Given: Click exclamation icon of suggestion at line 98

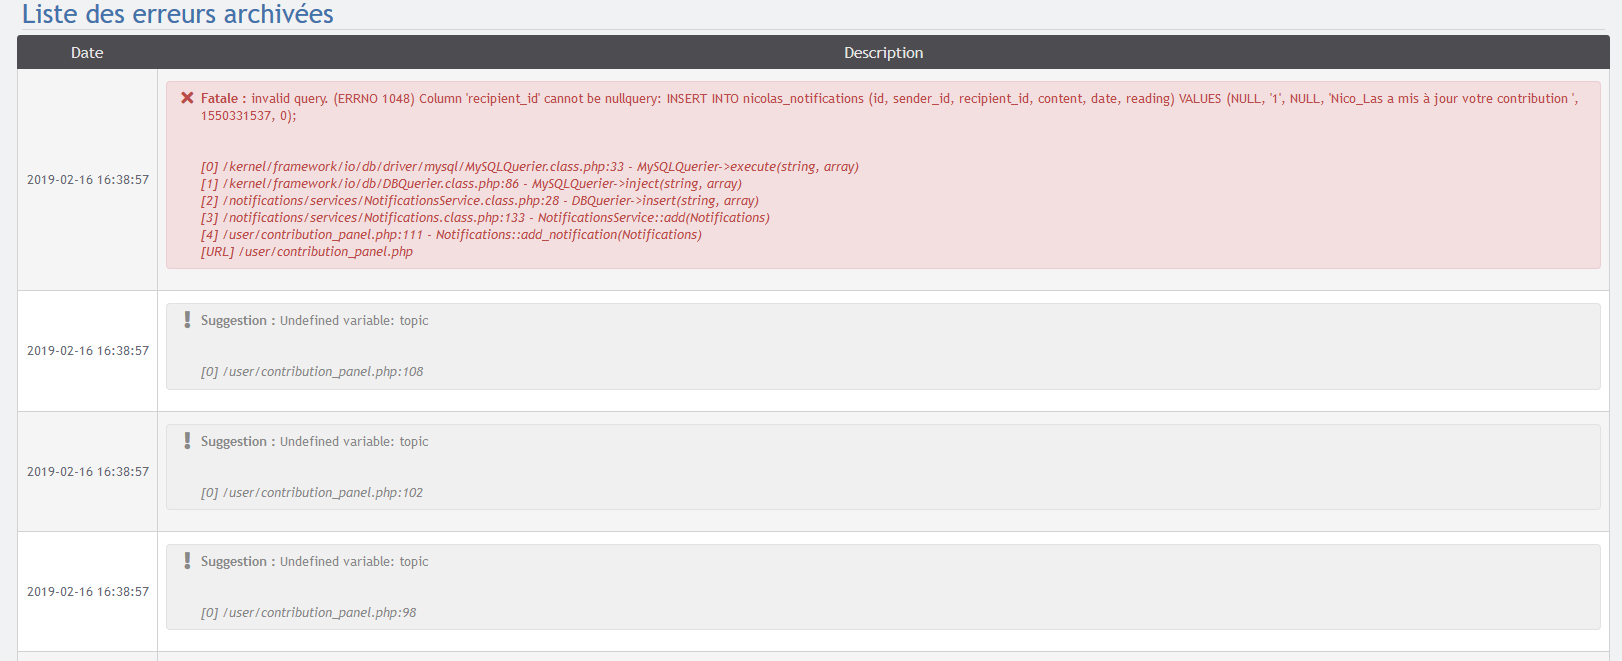Looking at the screenshot, I should [x=187, y=561].
